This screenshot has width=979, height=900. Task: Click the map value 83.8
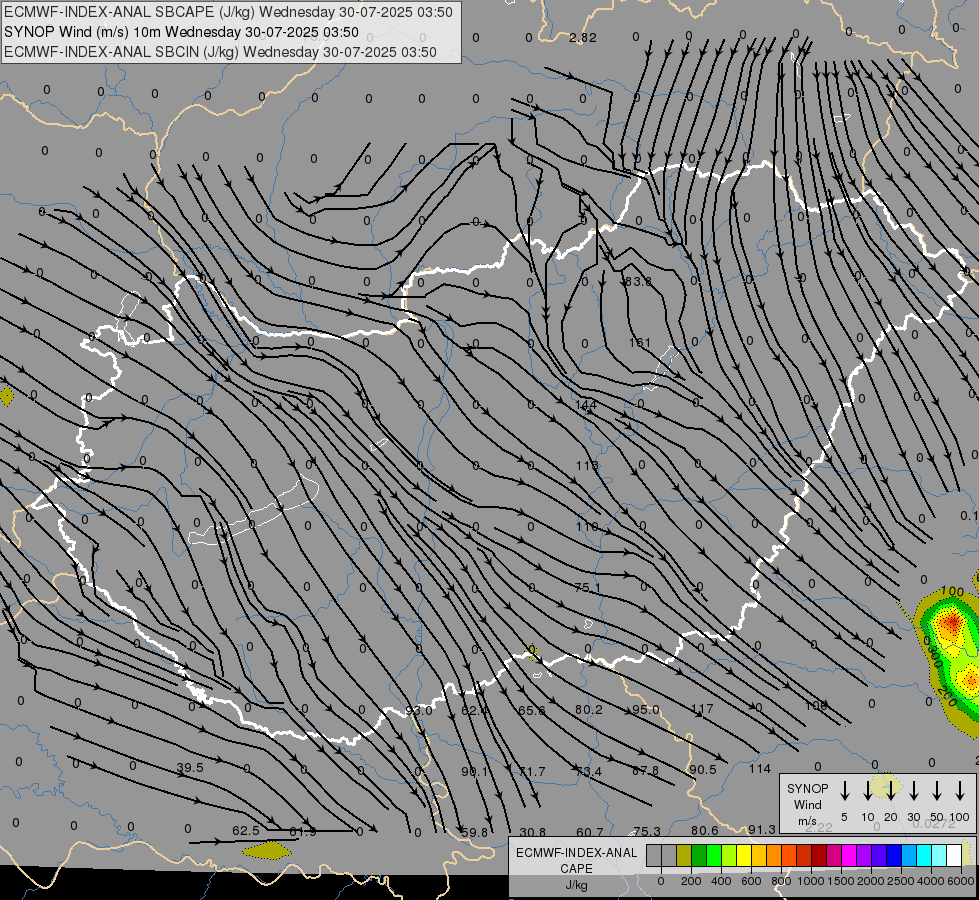pos(638,282)
